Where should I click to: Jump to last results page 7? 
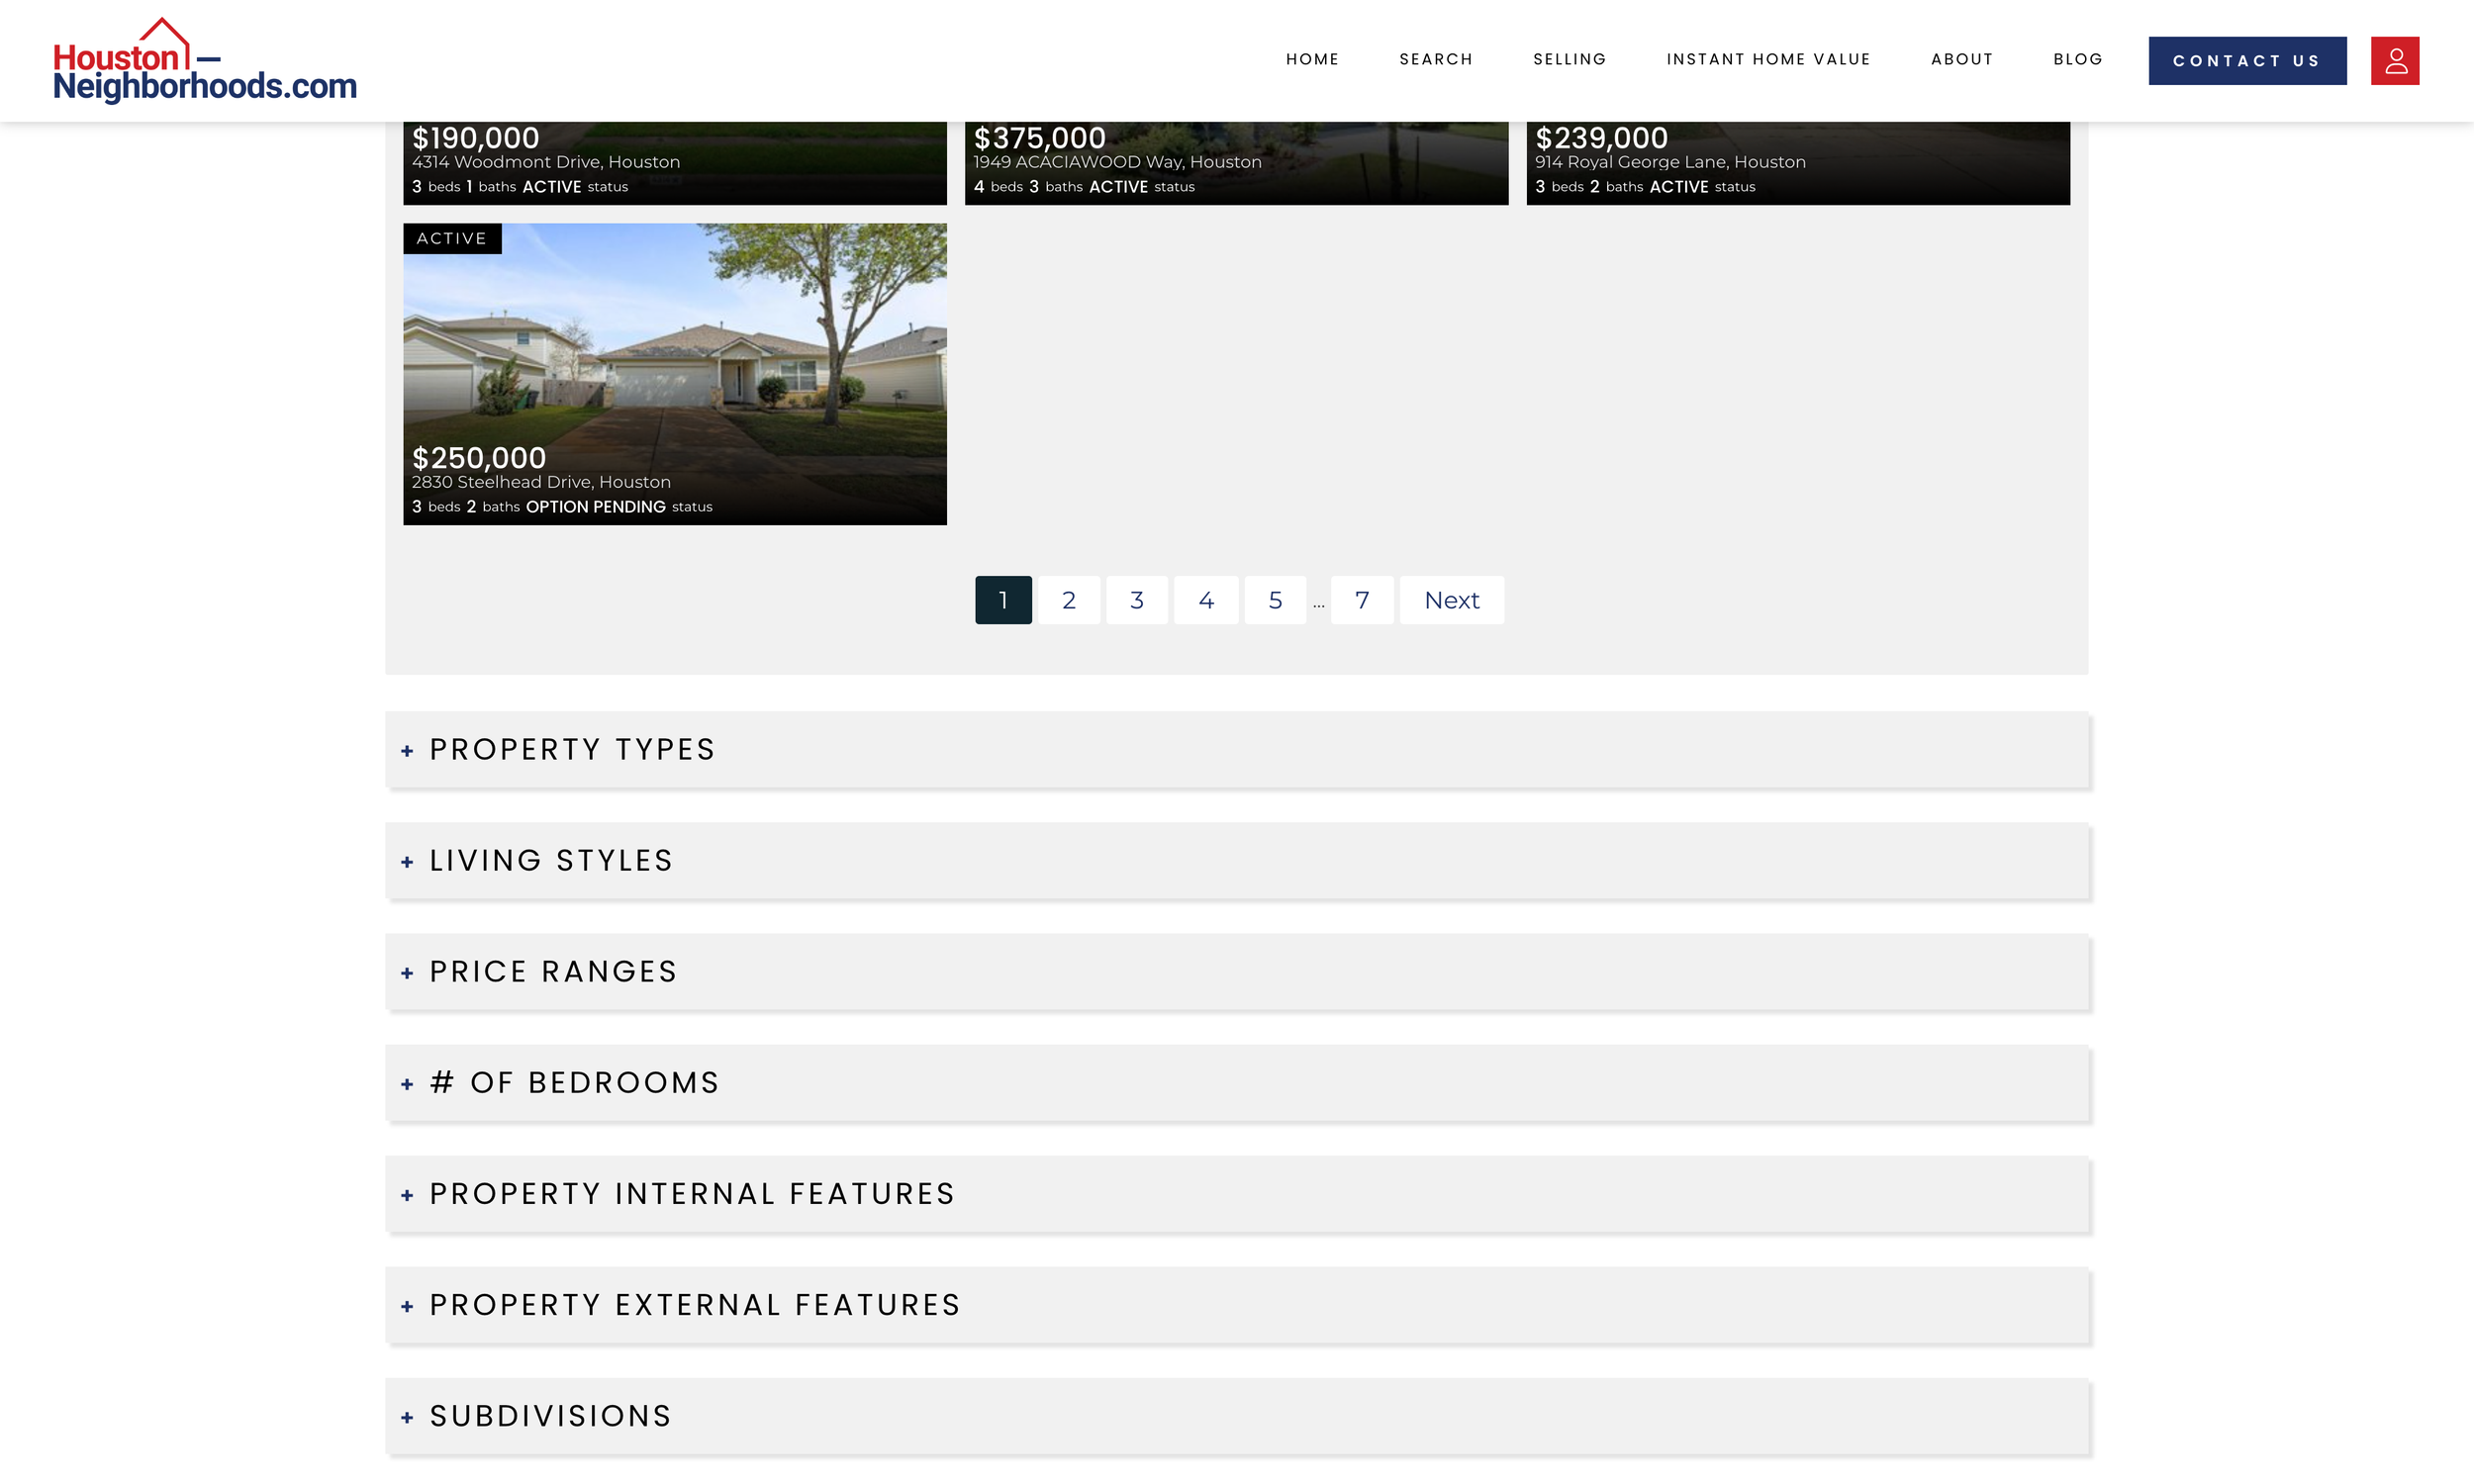click(x=1361, y=600)
